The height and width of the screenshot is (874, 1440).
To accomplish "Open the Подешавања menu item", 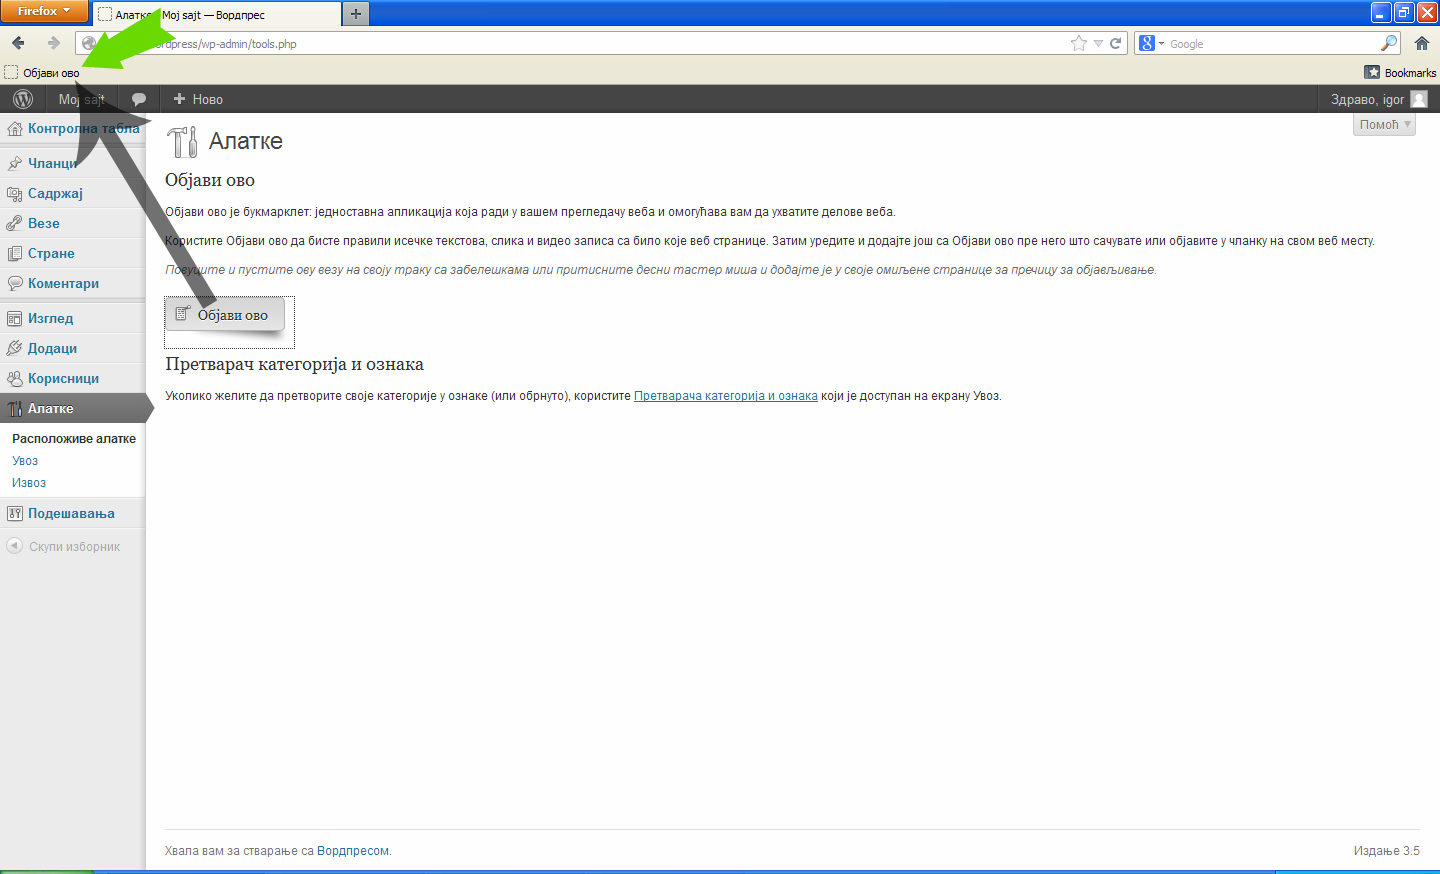I will point(72,513).
